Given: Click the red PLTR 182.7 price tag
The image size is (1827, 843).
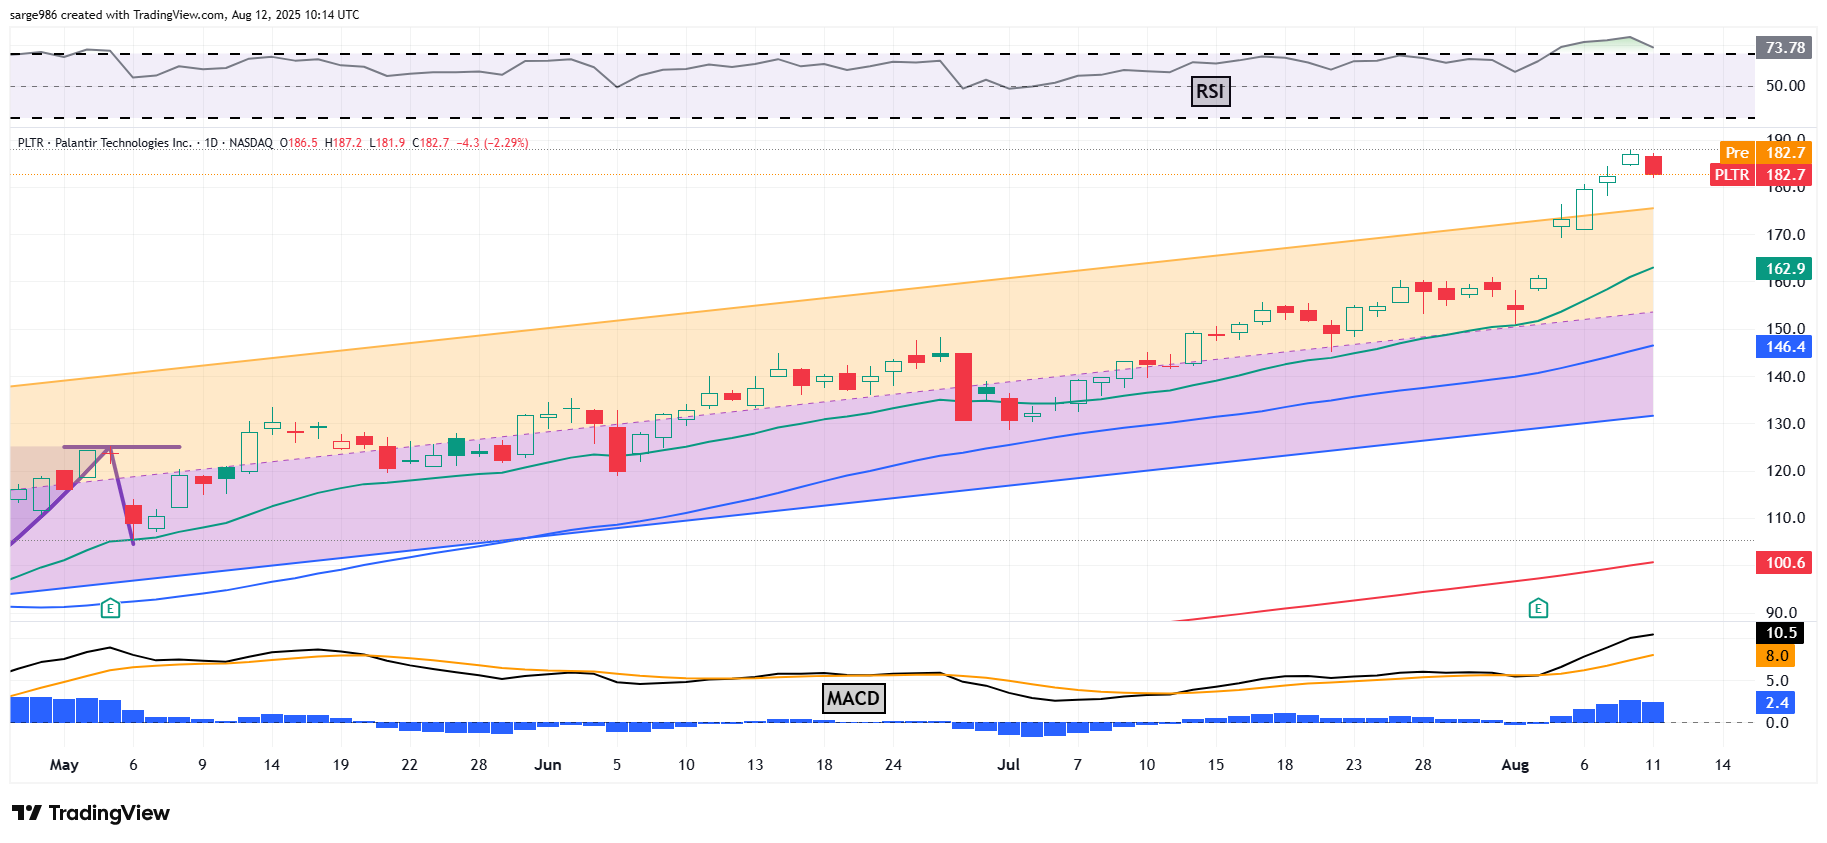Looking at the screenshot, I should (x=1761, y=175).
